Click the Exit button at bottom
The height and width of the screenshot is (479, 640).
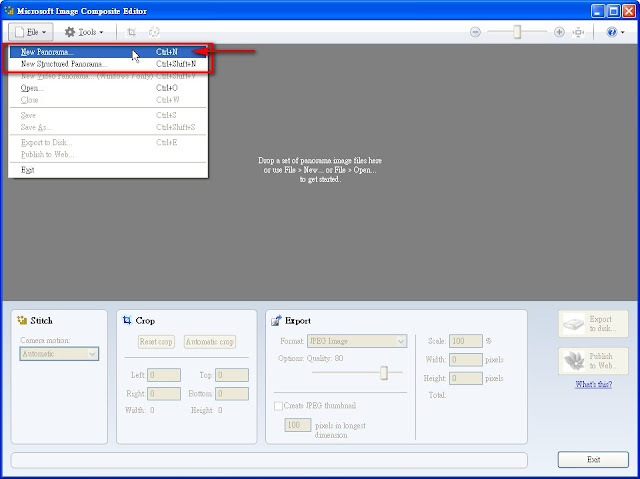[593, 459]
